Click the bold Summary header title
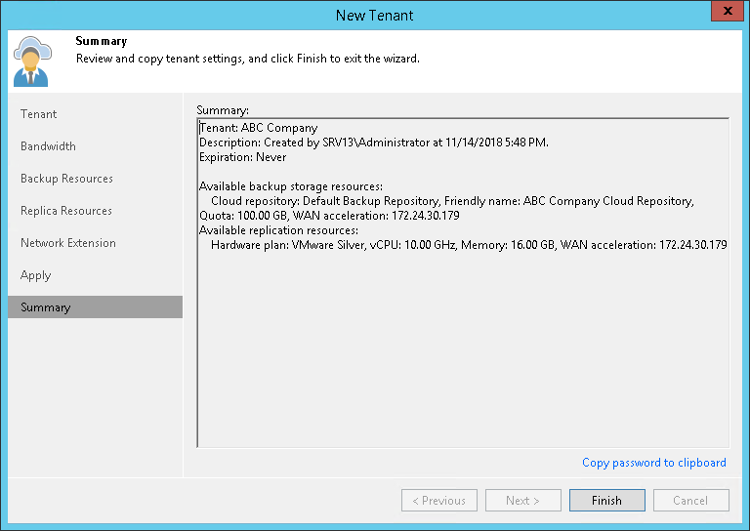The height and width of the screenshot is (531, 750). click(x=99, y=42)
